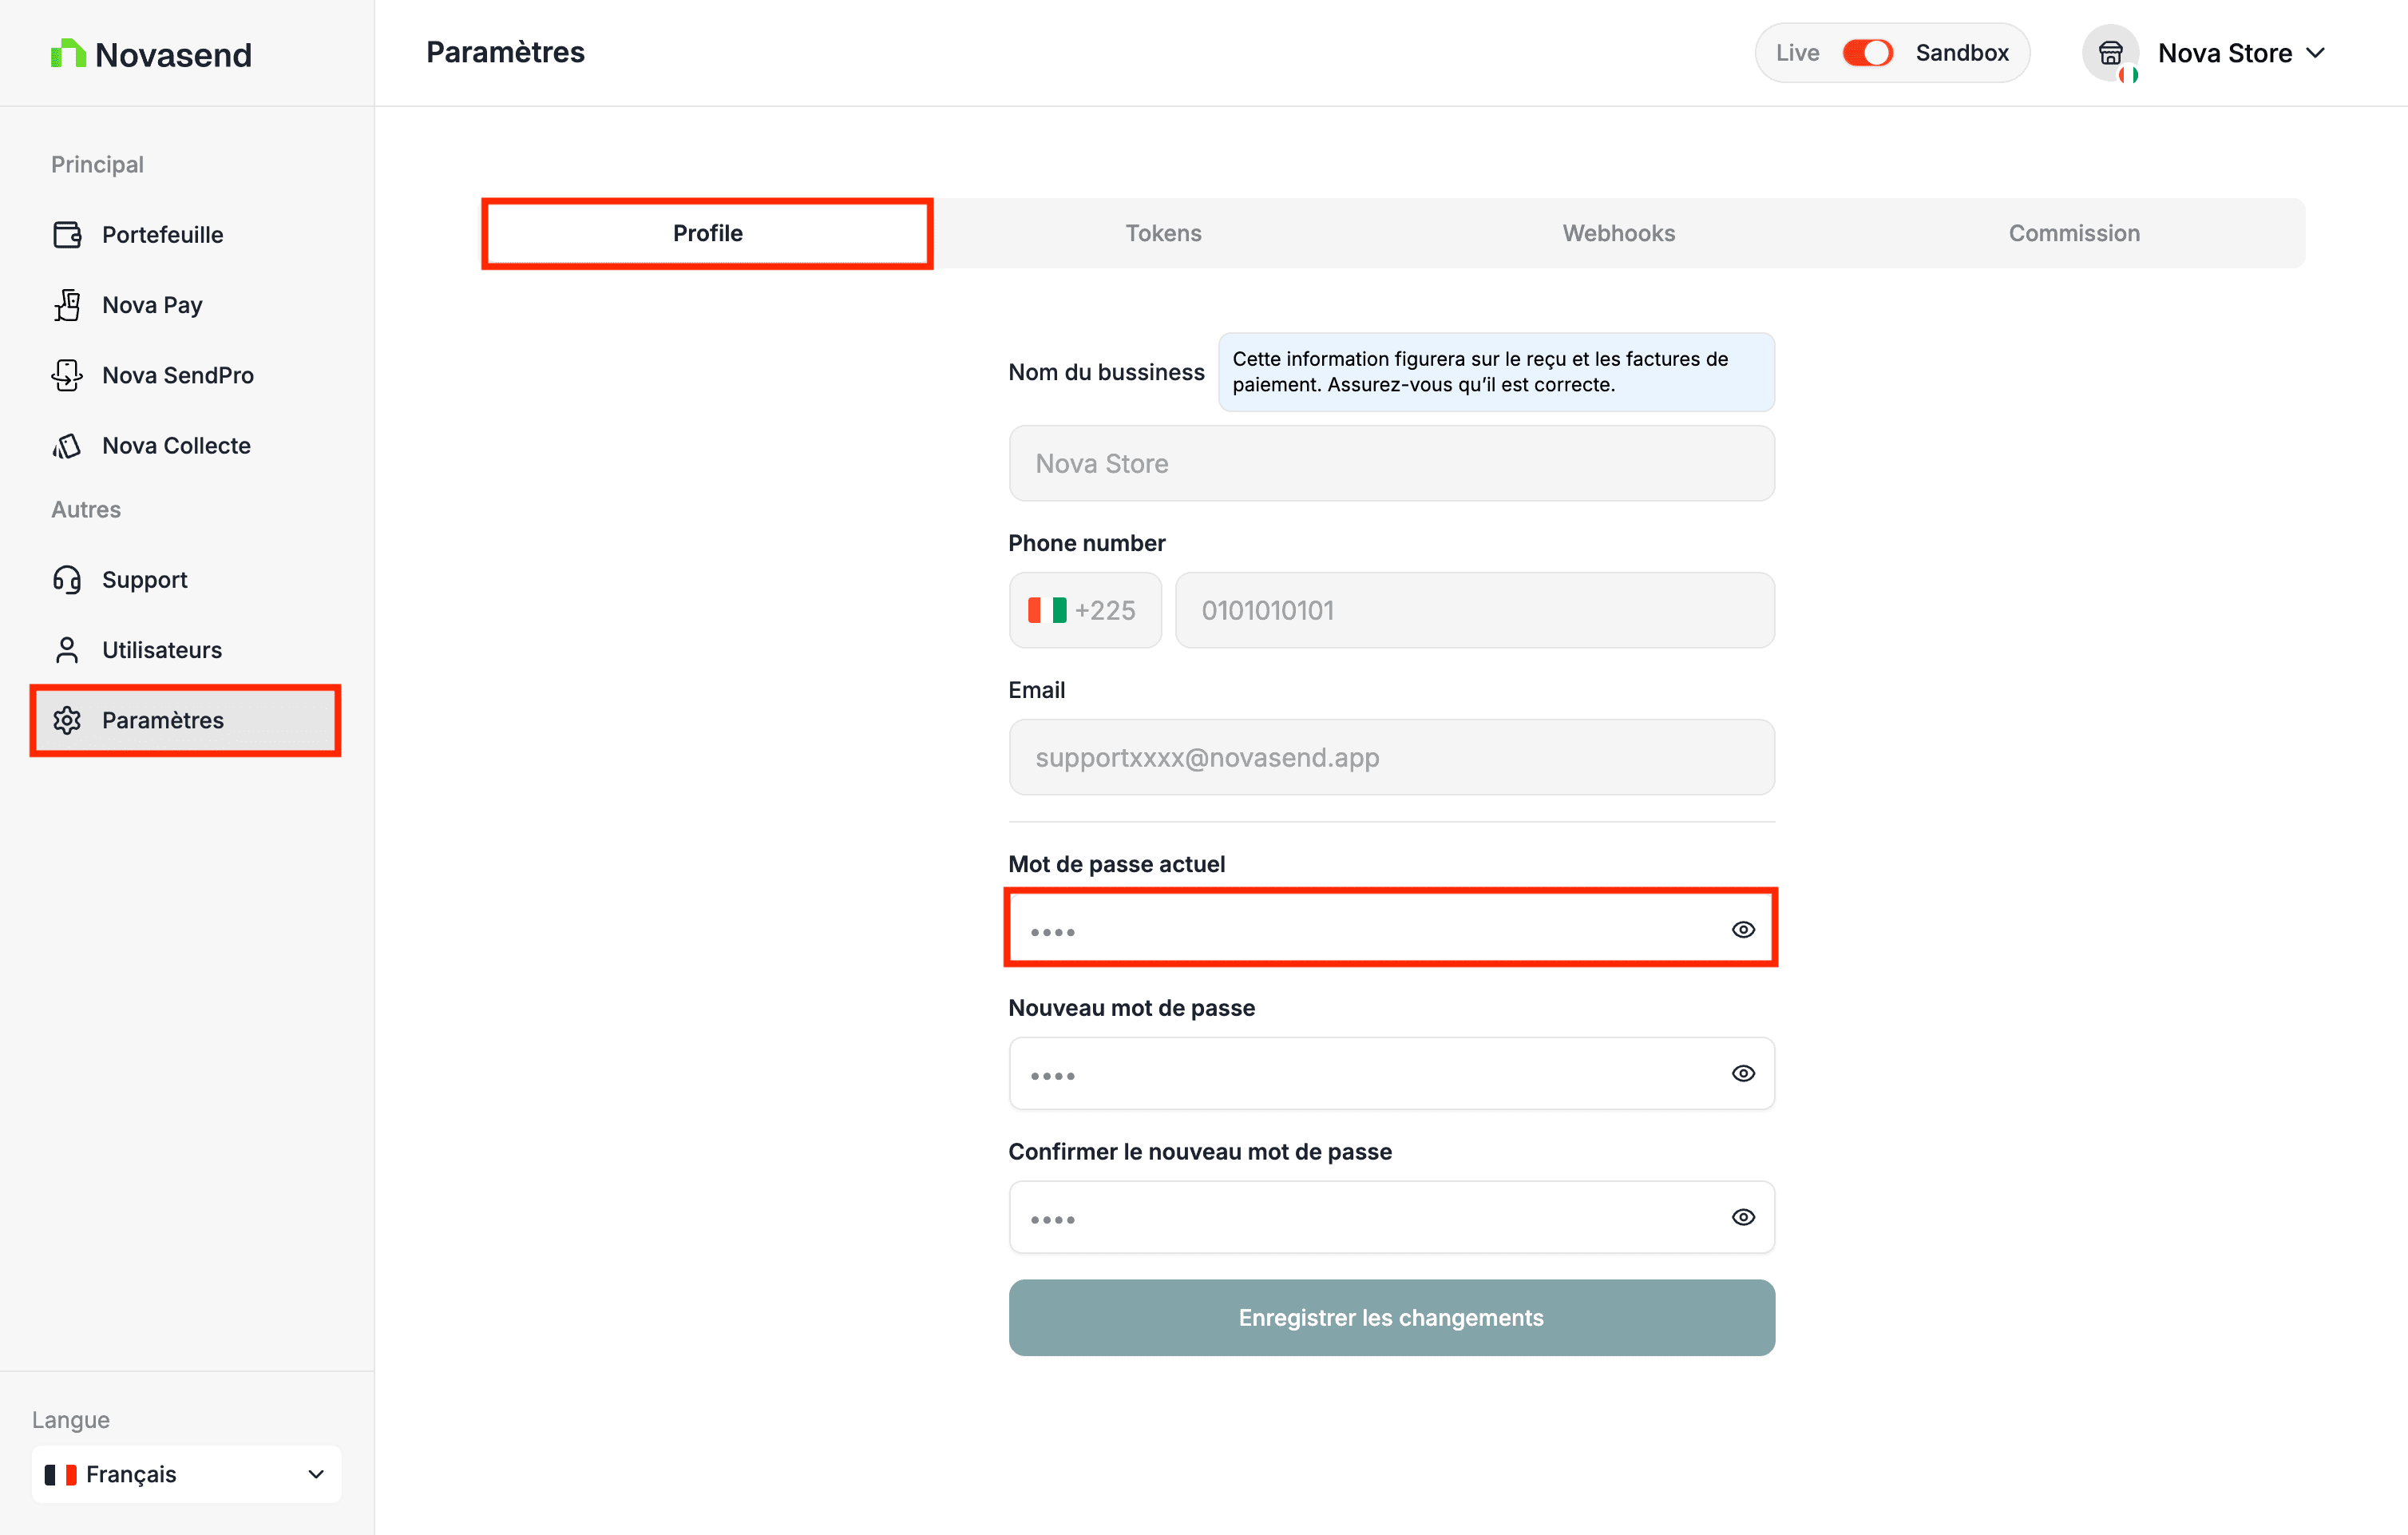Viewport: 2408px width, 1535px height.
Task: Switch to the Profile tab
Action: pyautogui.click(x=708, y=233)
